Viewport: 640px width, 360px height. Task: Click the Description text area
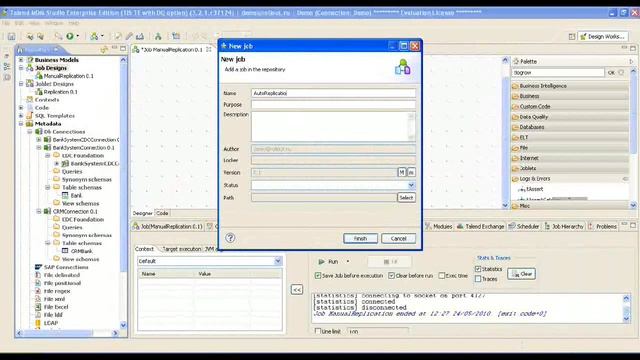(x=333, y=127)
